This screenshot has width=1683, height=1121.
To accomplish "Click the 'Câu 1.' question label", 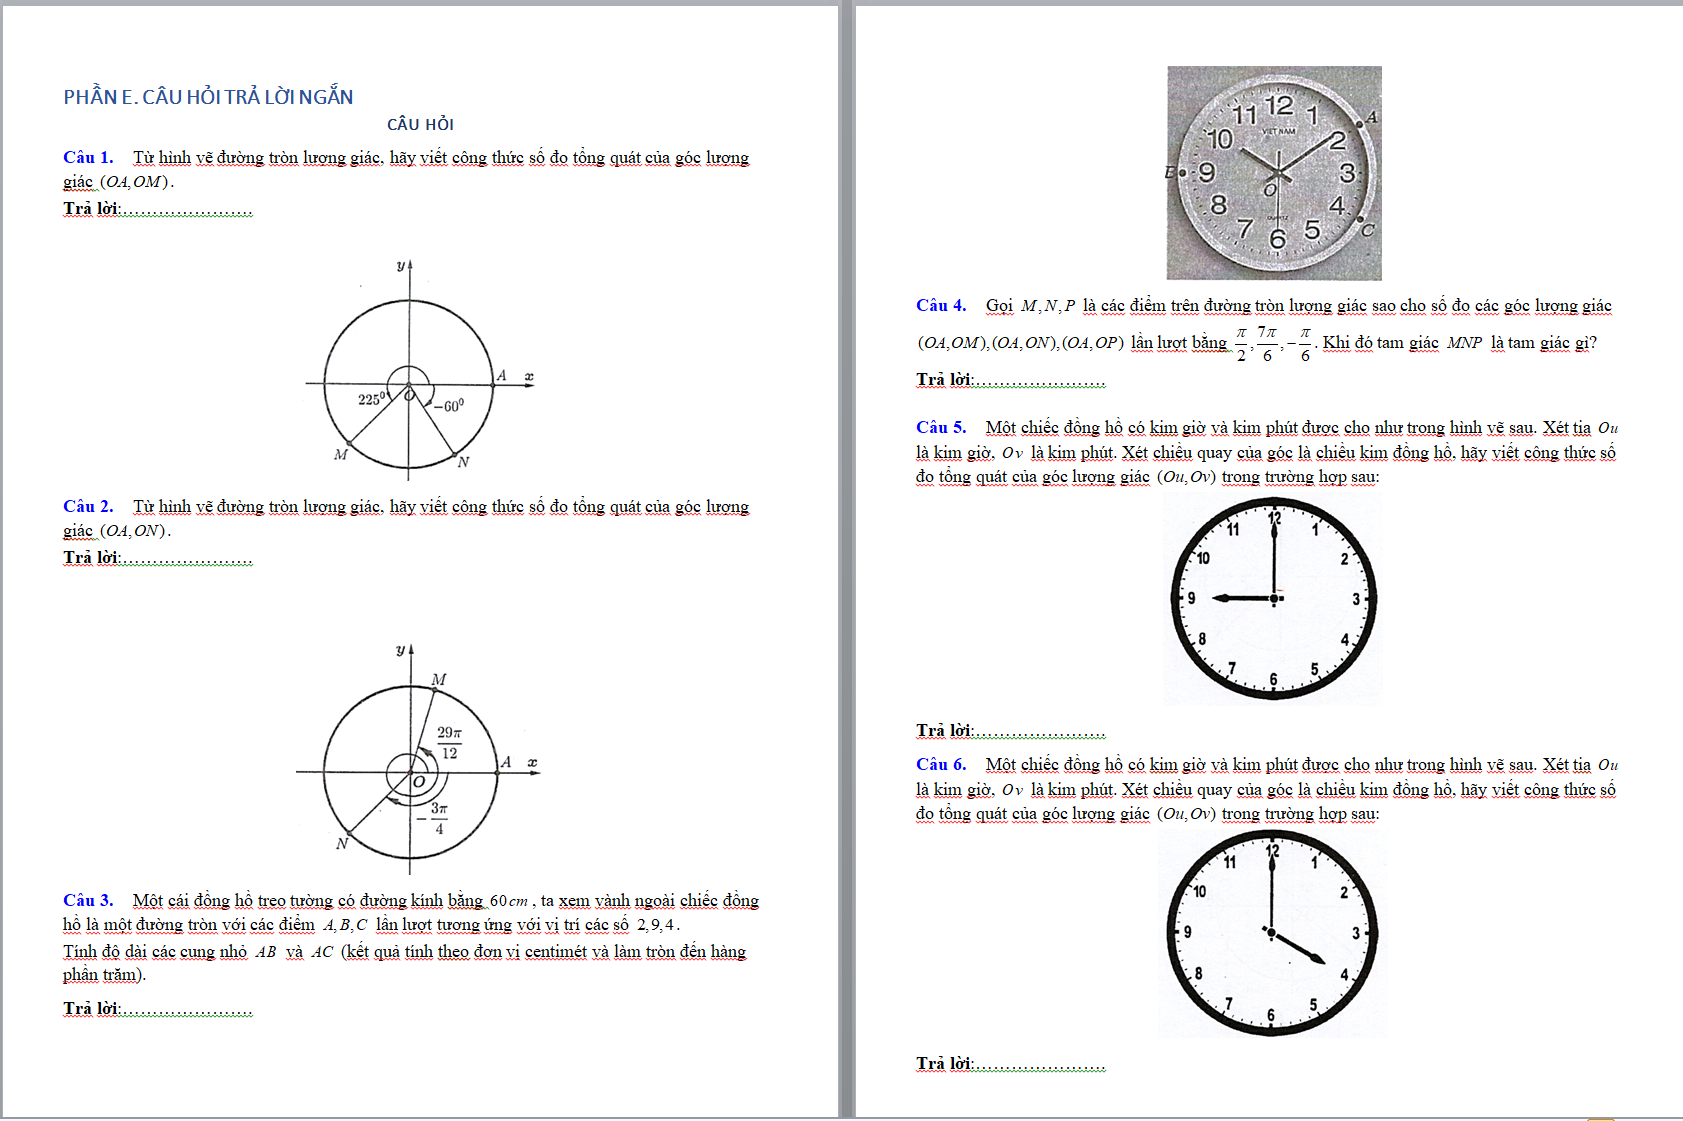I will tap(88, 157).
